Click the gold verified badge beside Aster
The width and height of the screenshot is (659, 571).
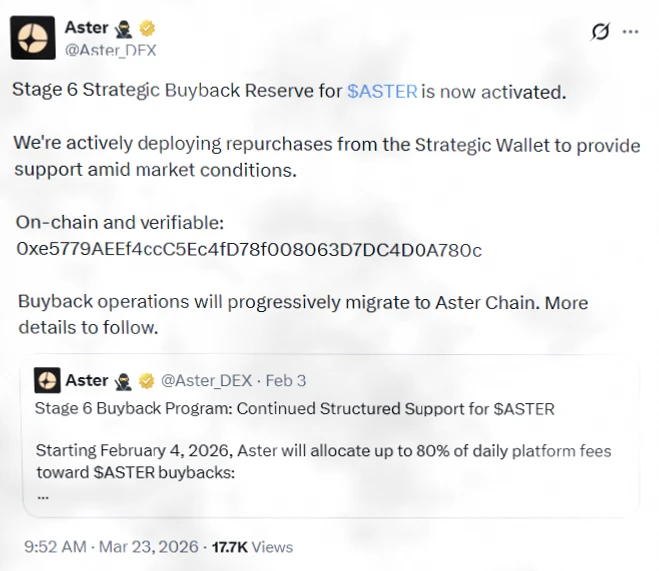point(148,27)
